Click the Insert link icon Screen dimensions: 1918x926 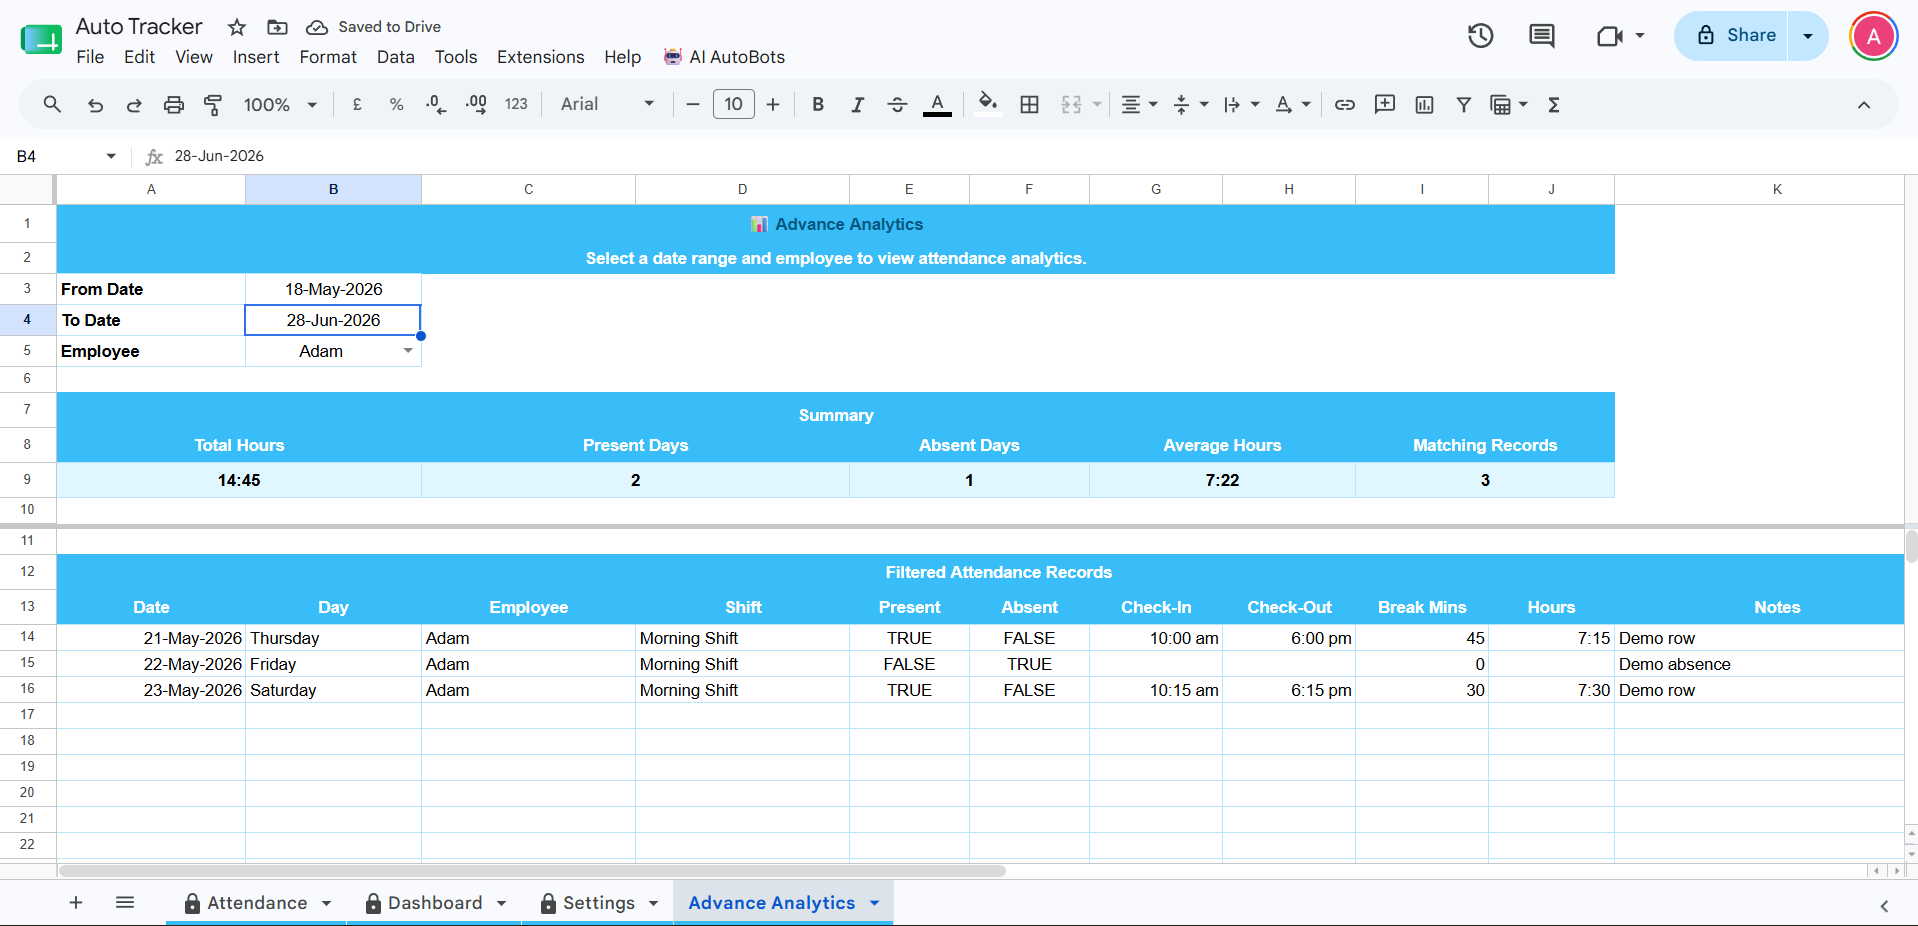tap(1345, 104)
